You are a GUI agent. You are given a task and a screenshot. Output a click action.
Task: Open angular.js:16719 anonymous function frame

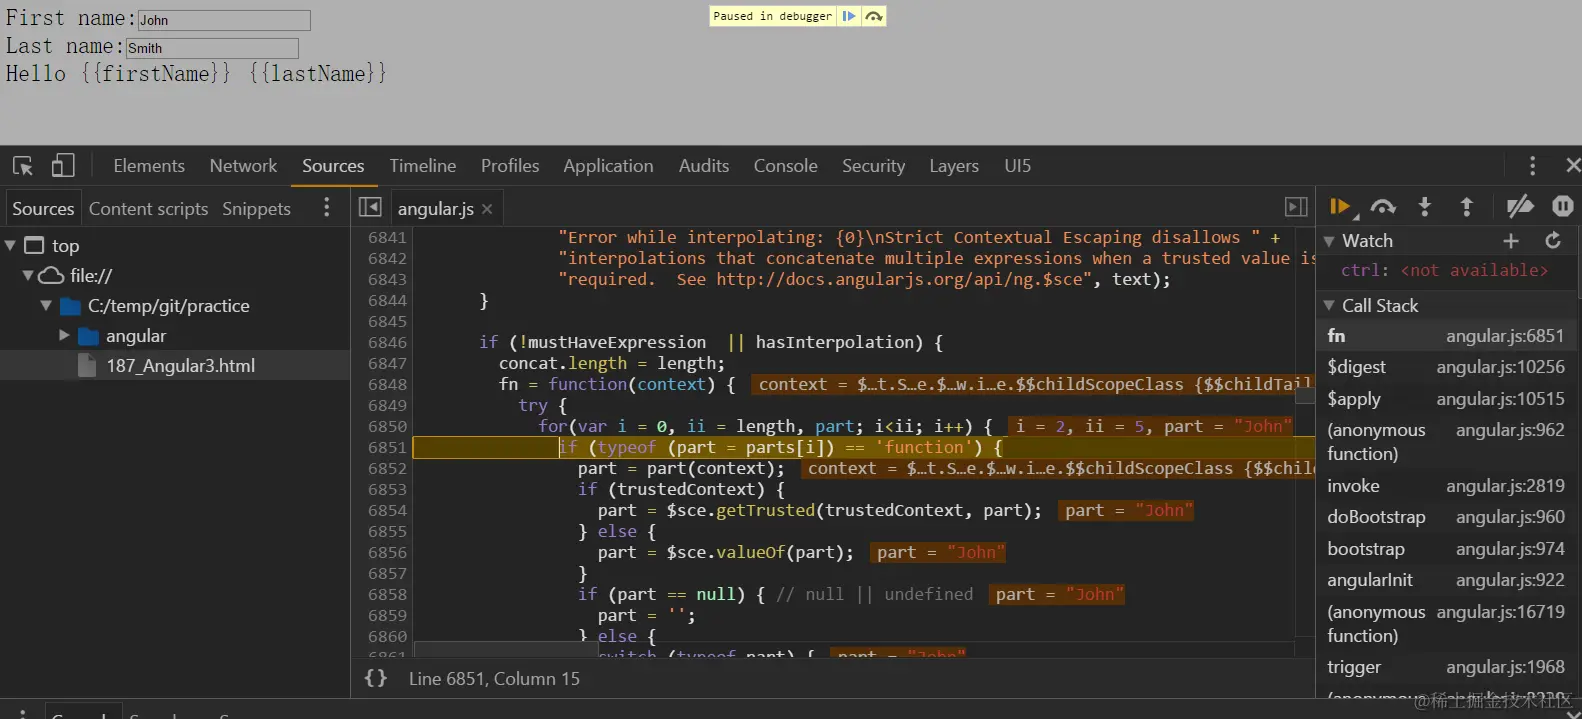click(x=1446, y=624)
